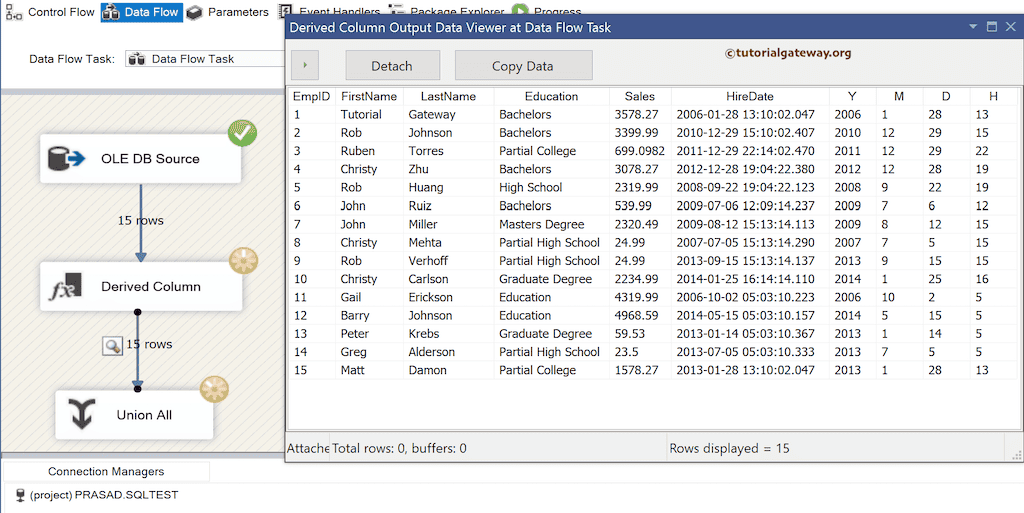Switch to the Control Flow tab
1024x513 pixels.
[x=50, y=12]
